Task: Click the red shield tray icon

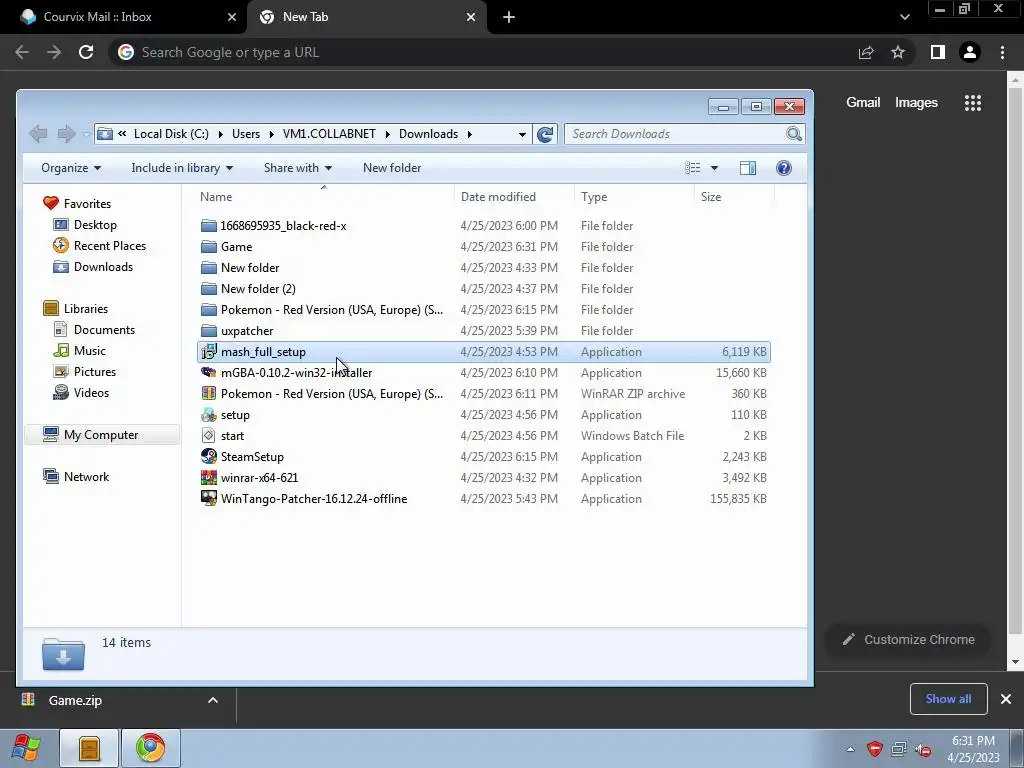Action: (x=874, y=748)
